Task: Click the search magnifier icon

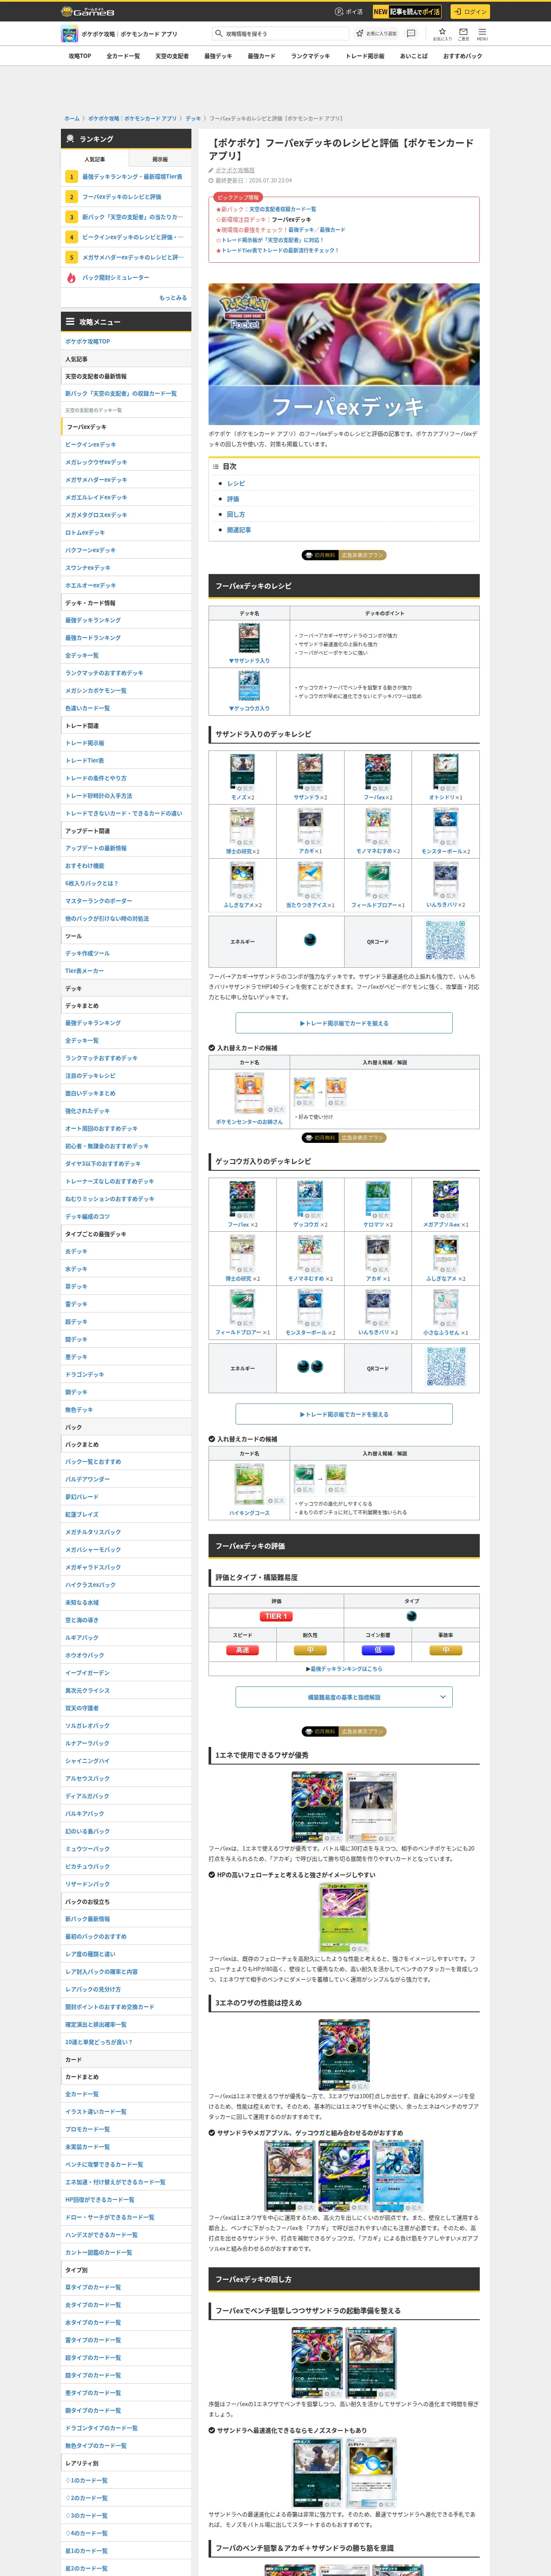Action: point(218,33)
